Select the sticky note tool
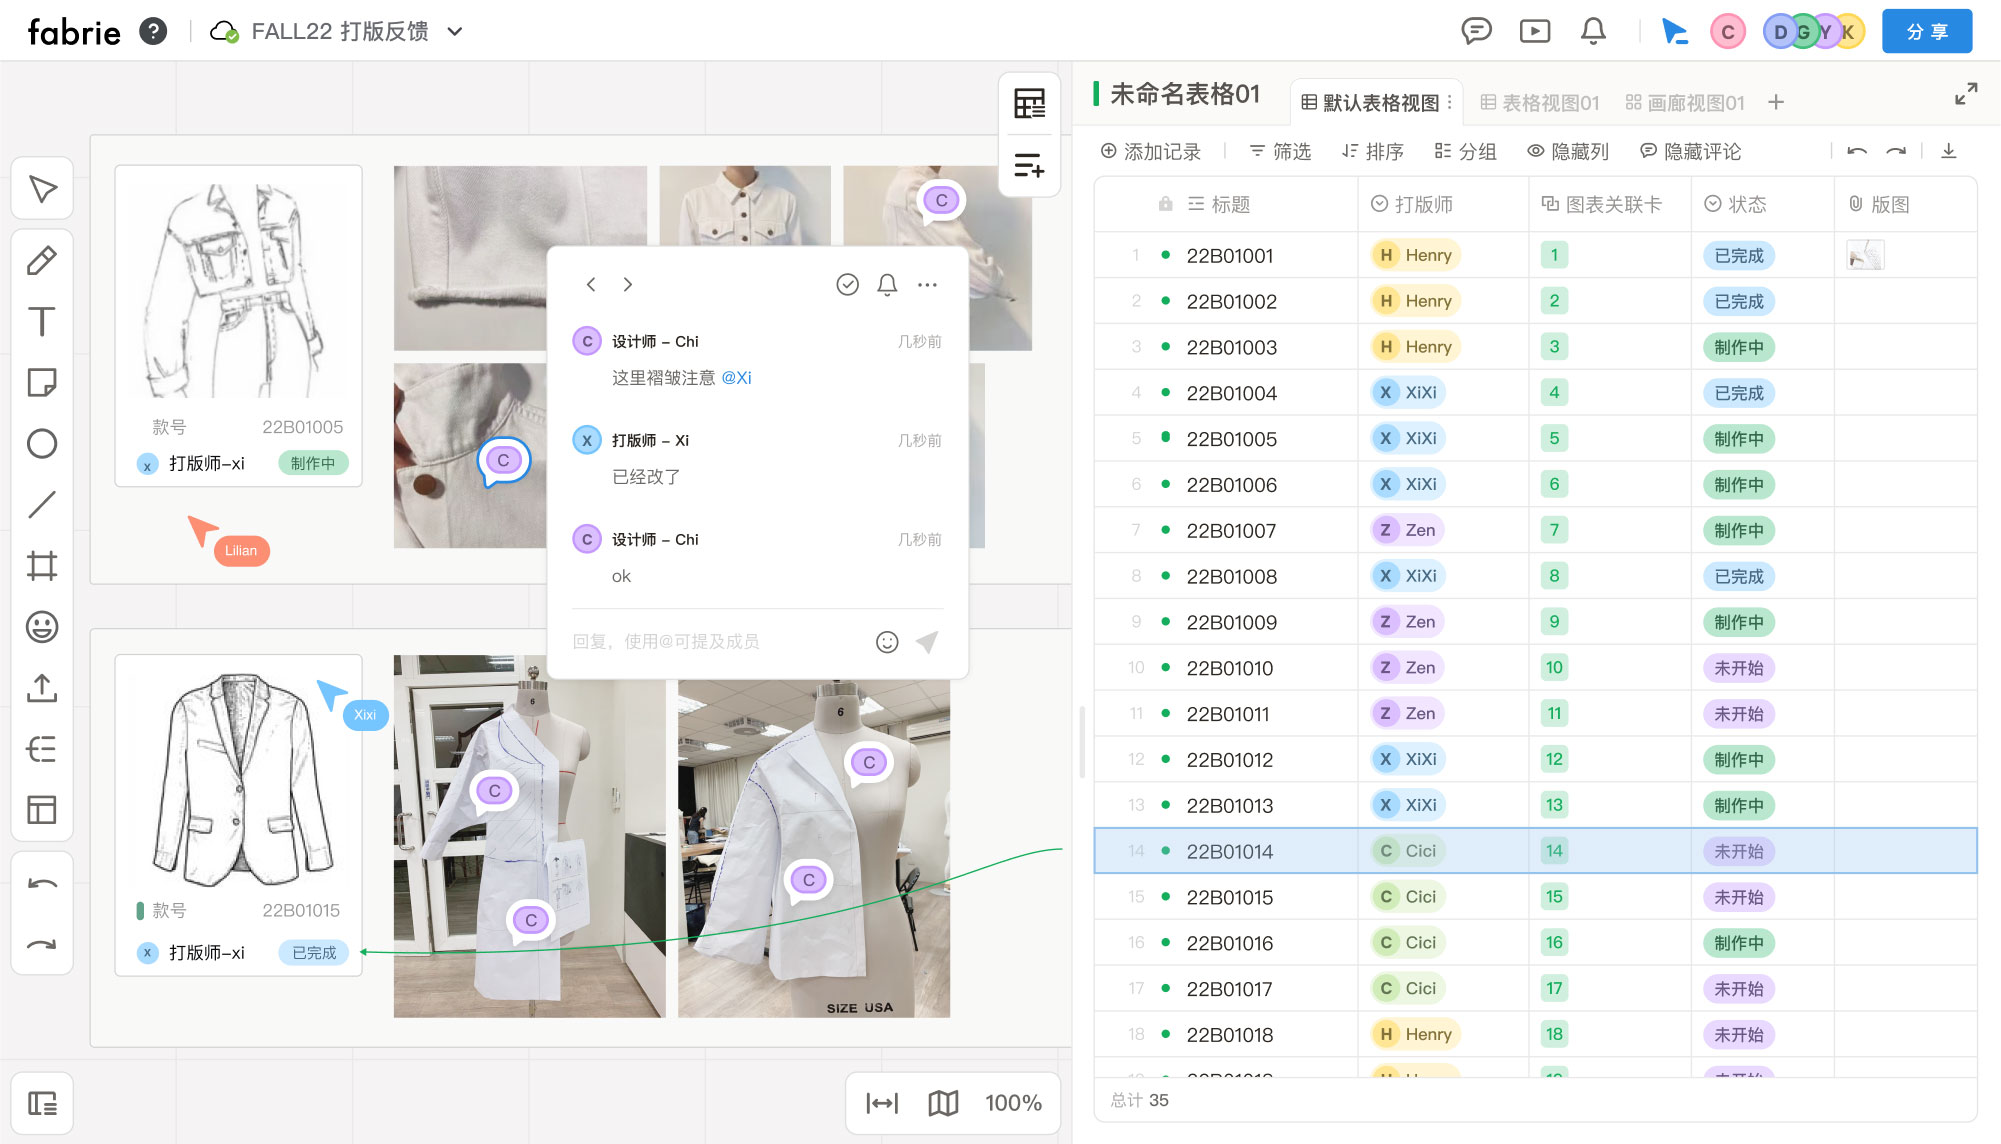This screenshot has height=1144, width=2001. (42, 383)
